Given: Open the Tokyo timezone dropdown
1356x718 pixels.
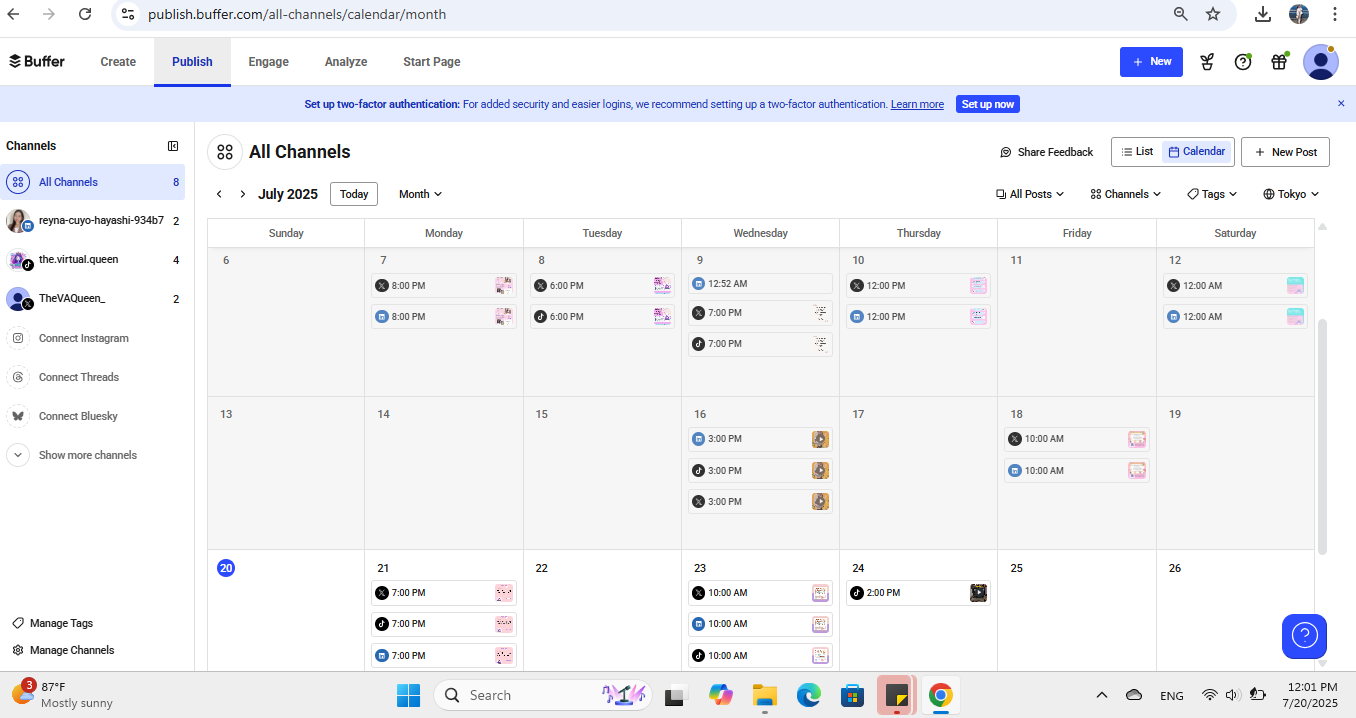Looking at the screenshot, I should point(1291,194).
